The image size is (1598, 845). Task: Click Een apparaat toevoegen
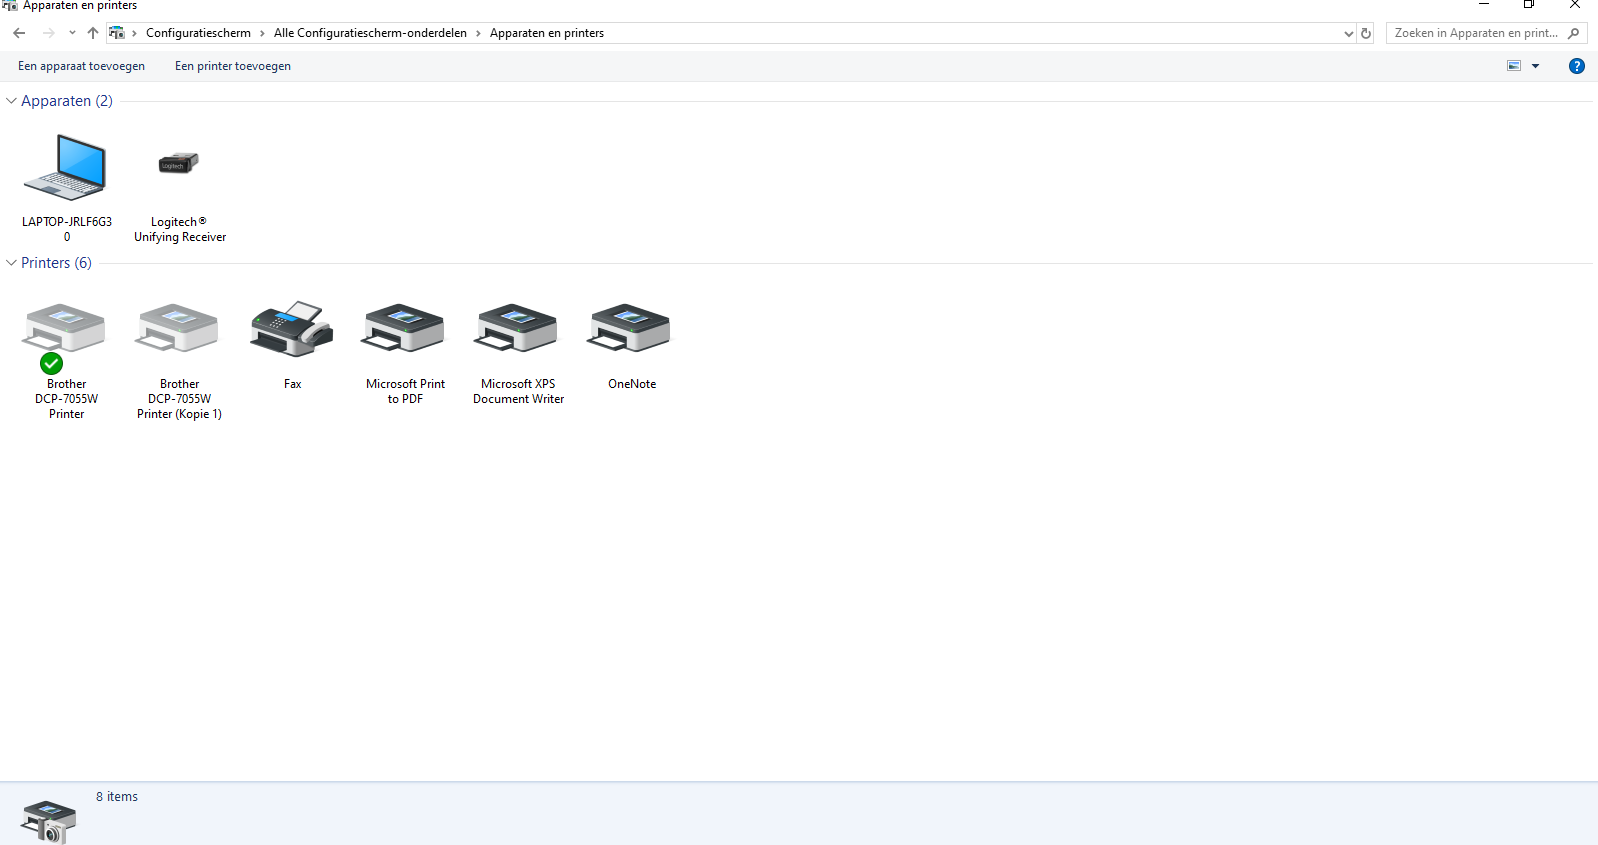pos(81,66)
